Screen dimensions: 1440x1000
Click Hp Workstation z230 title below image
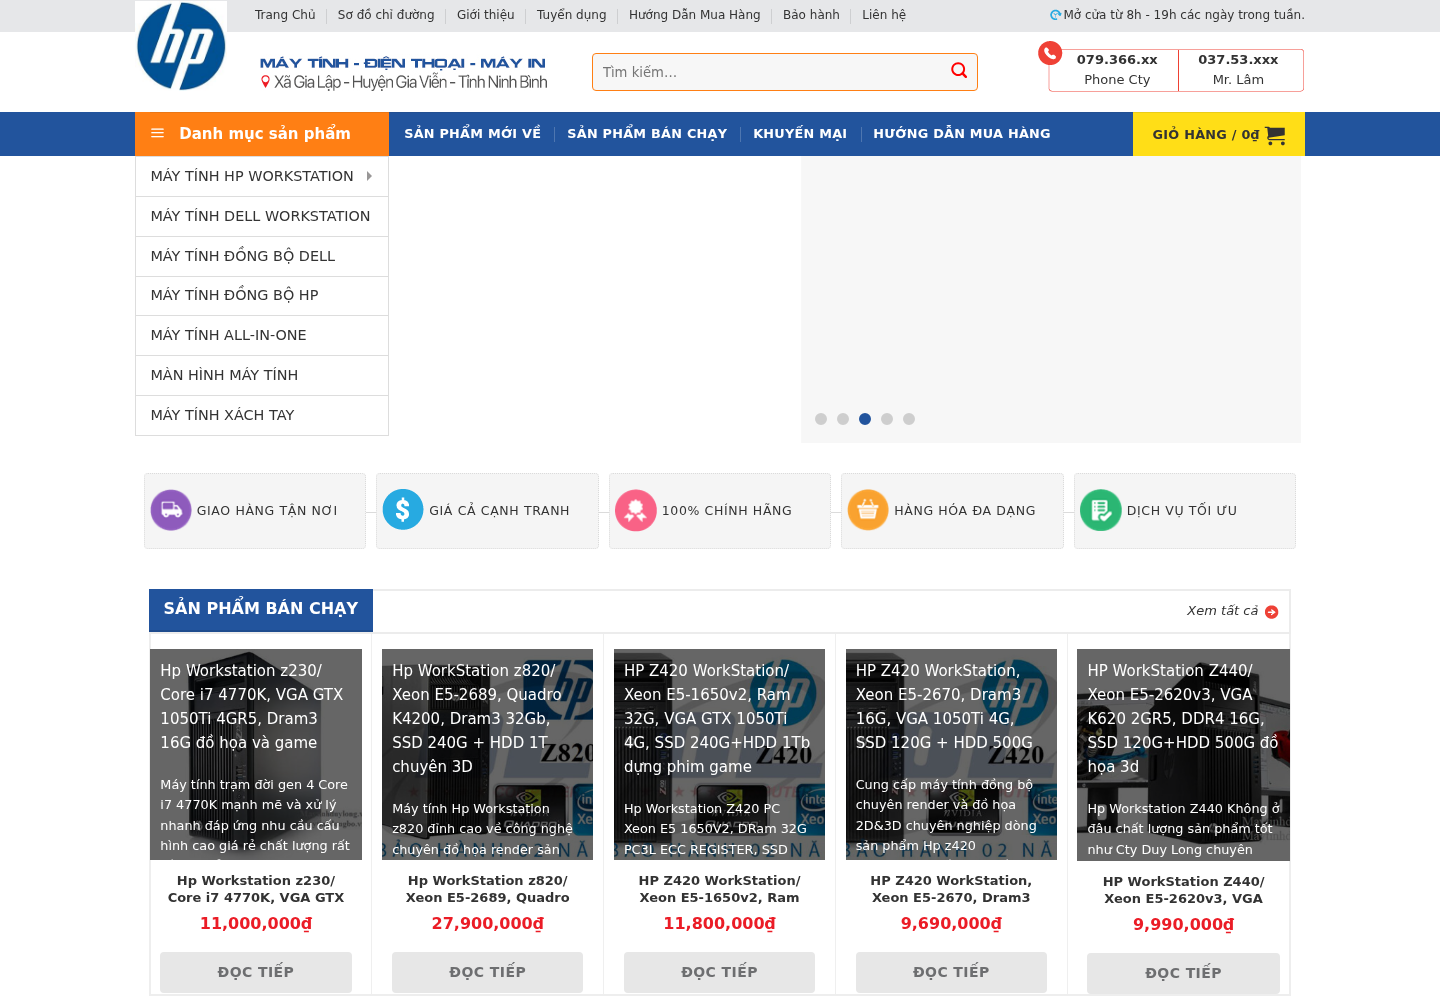pos(256,889)
